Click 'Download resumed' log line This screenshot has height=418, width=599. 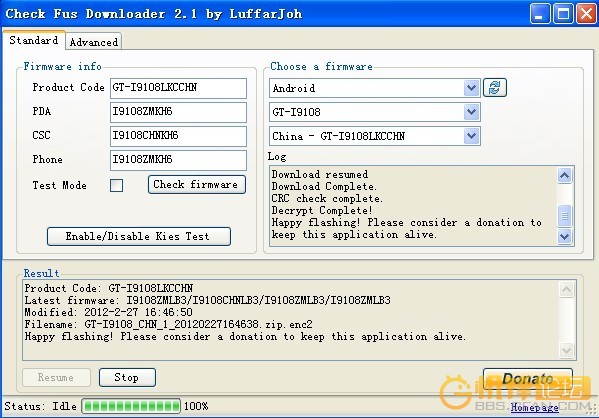(320, 175)
